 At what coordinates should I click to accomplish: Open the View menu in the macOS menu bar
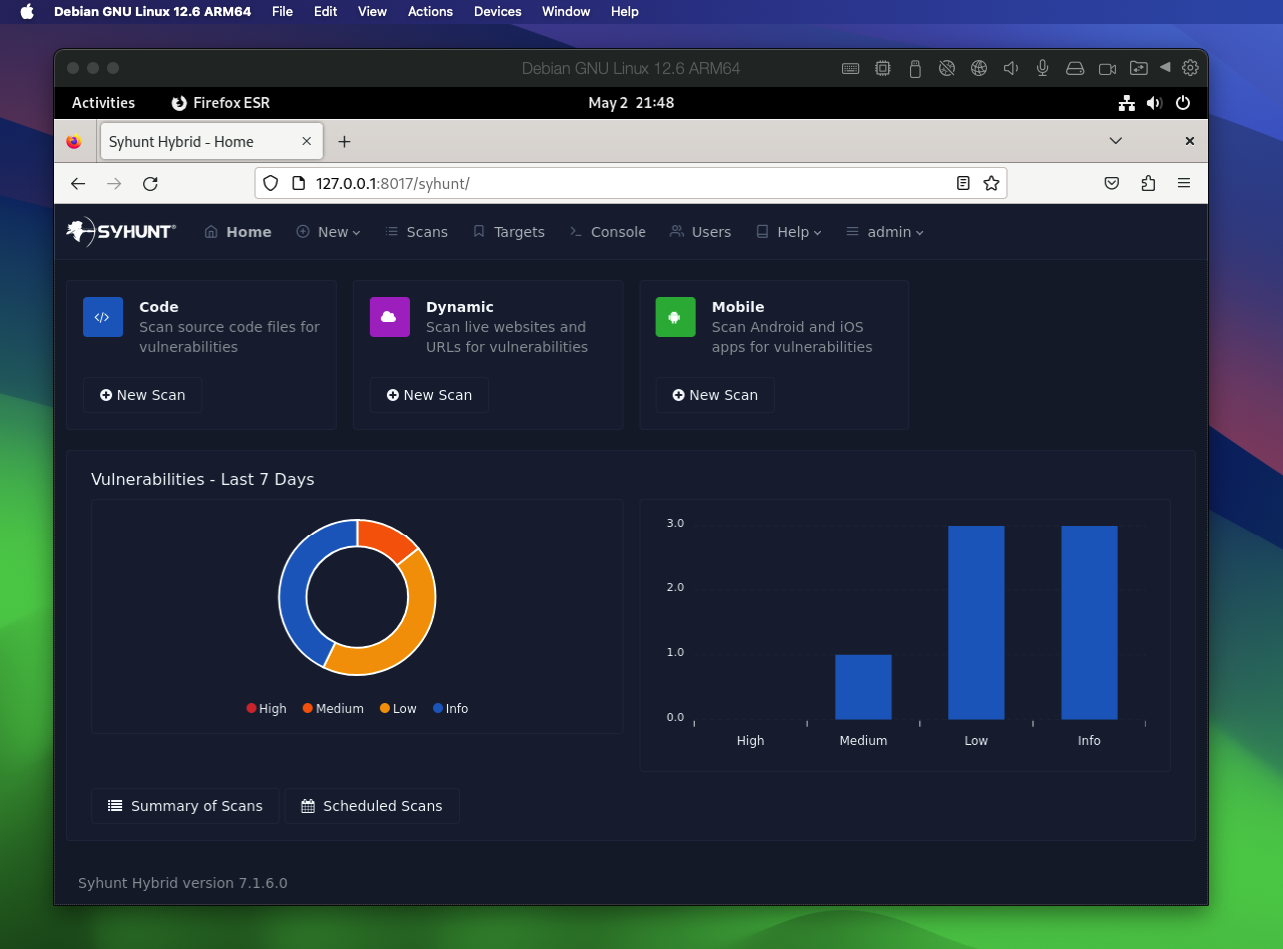click(372, 12)
